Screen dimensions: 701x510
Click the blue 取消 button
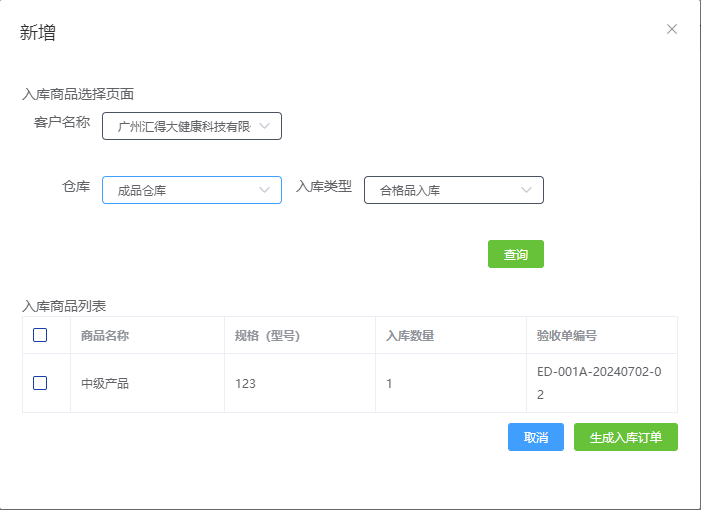535,437
